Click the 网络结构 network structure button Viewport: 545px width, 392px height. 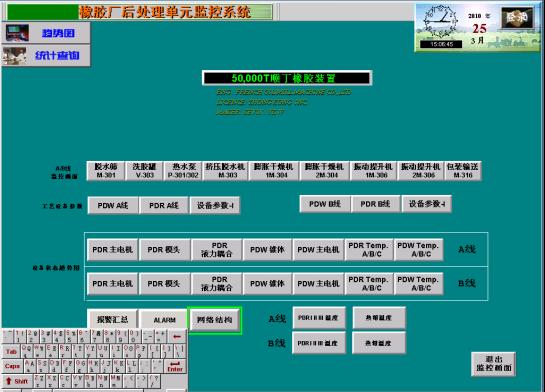pyautogui.click(x=214, y=320)
